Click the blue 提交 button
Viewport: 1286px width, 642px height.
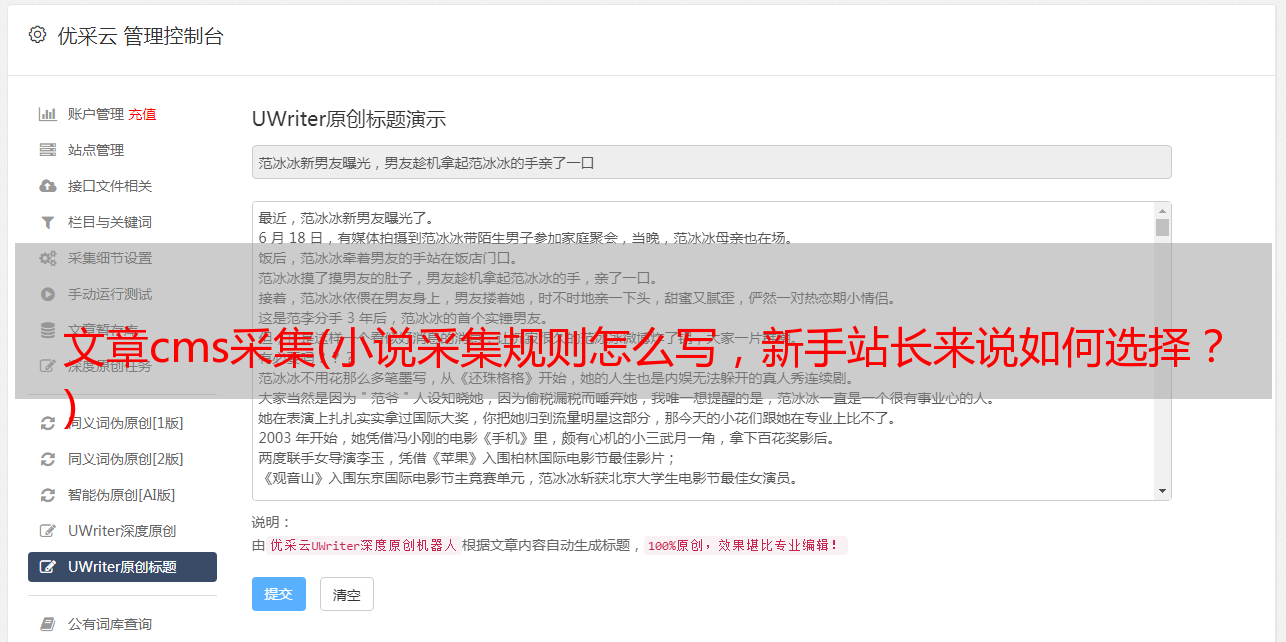point(278,594)
